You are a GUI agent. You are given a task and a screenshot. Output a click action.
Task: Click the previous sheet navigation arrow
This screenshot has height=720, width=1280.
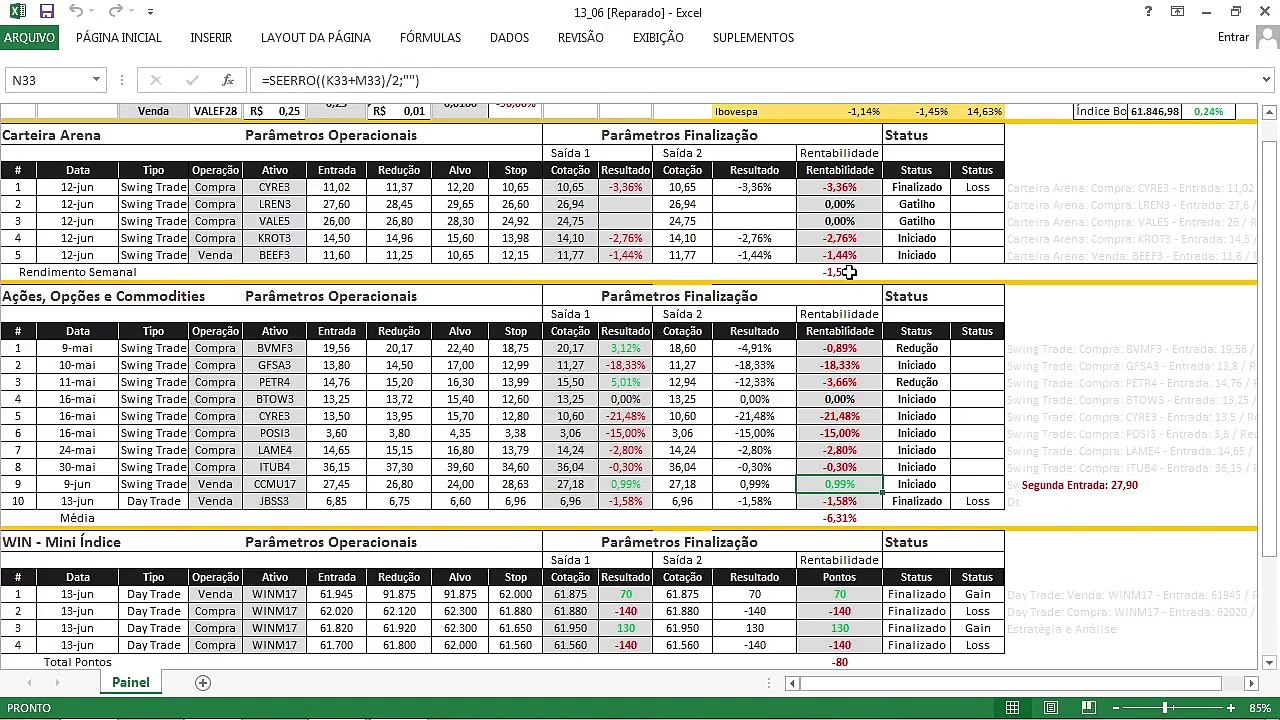click(29, 683)
